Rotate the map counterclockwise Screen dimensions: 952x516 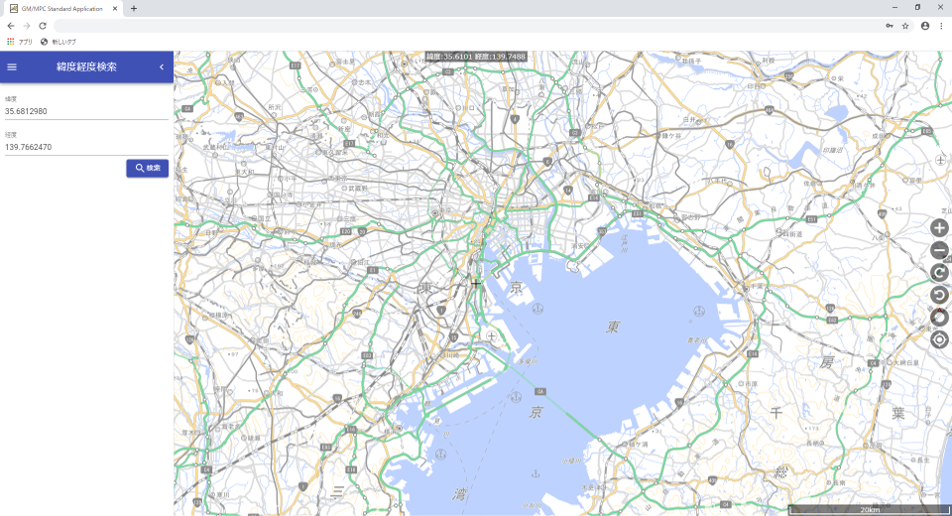point(938,295)
